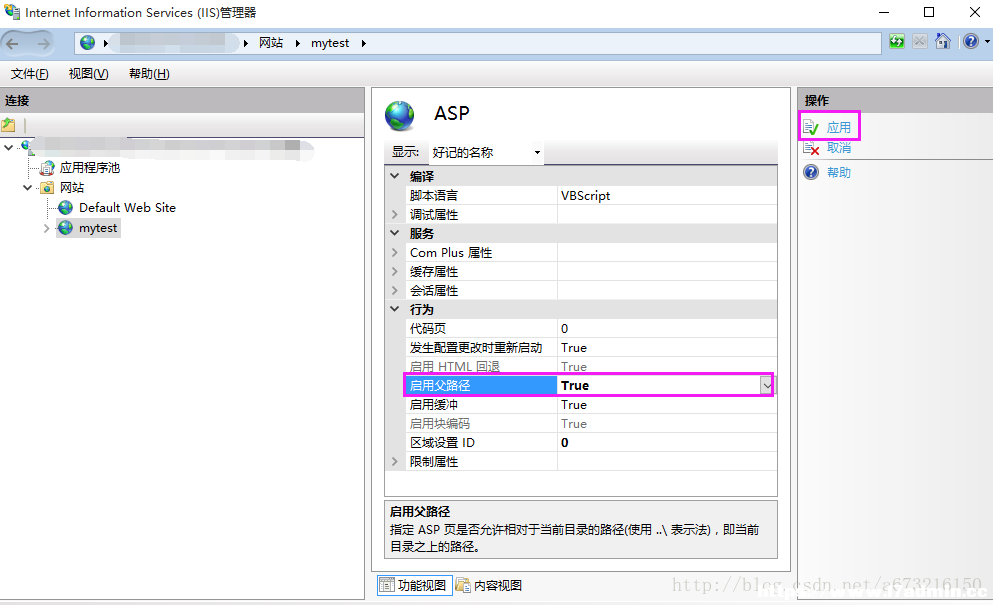
Task: Open 帮助 link in Actions pane
Action: point(838,172)
